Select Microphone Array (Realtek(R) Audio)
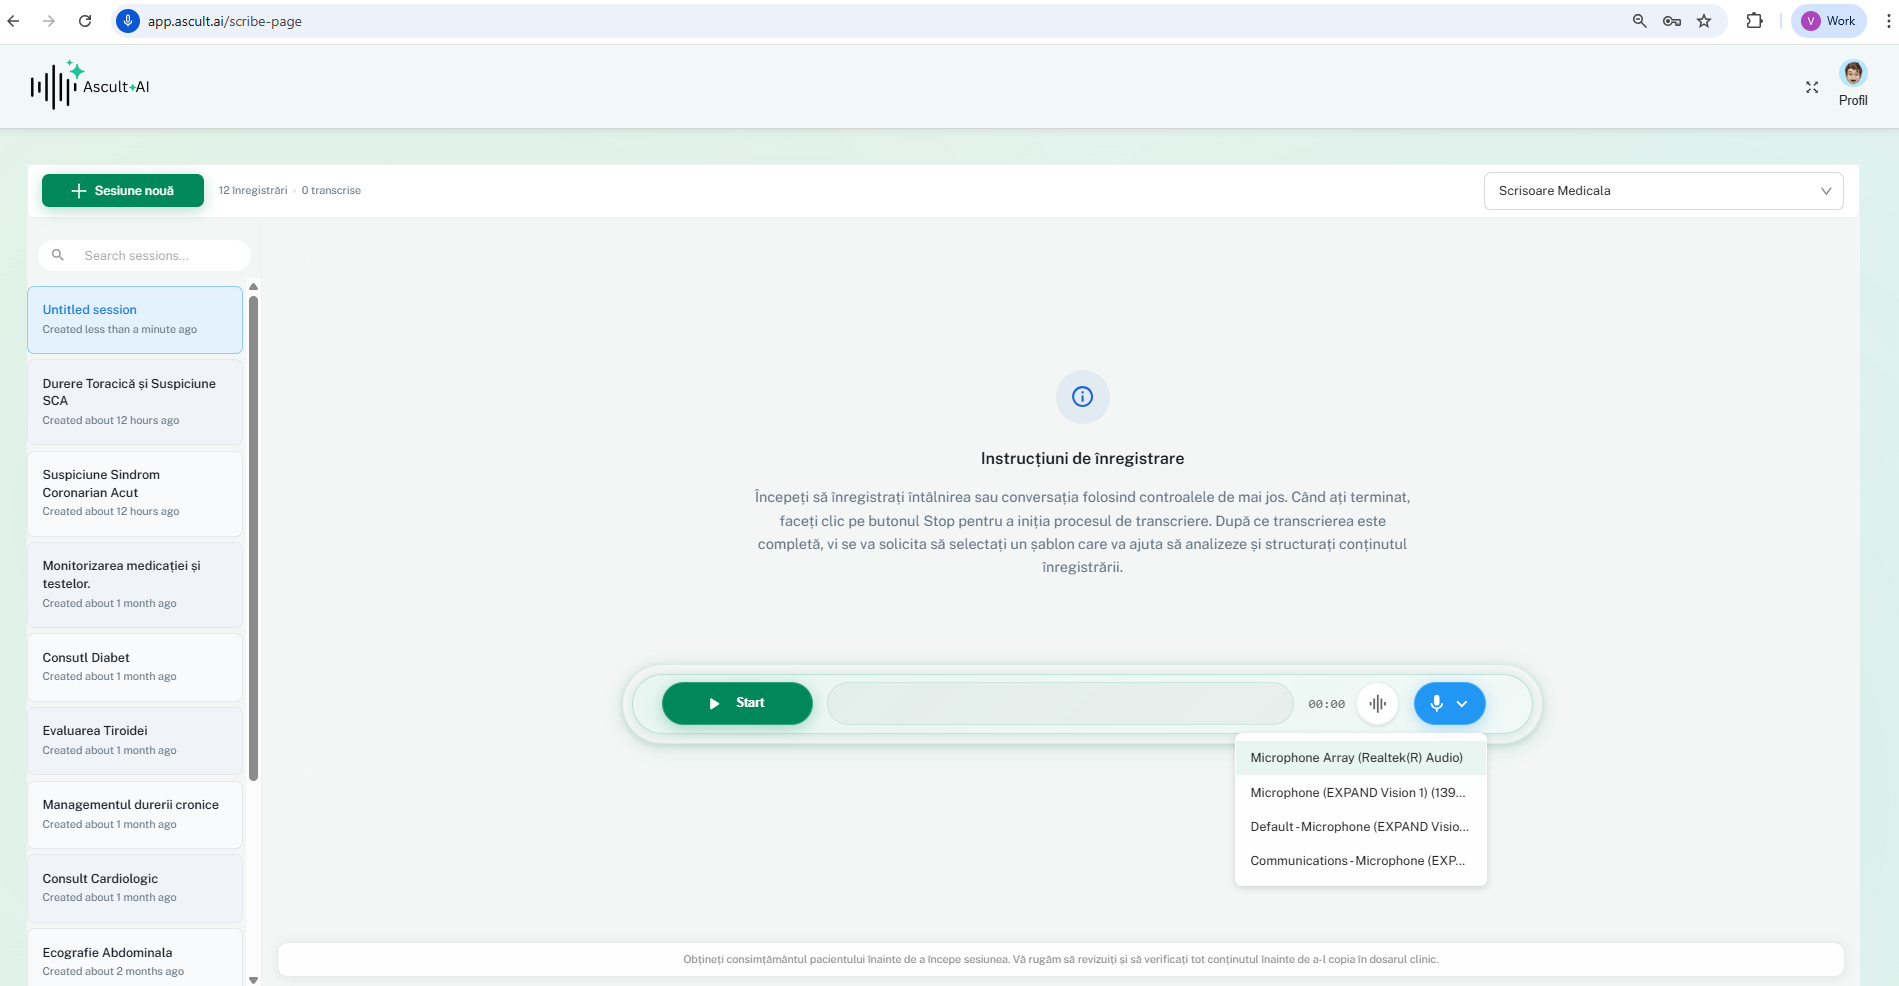 point(1356,758)
